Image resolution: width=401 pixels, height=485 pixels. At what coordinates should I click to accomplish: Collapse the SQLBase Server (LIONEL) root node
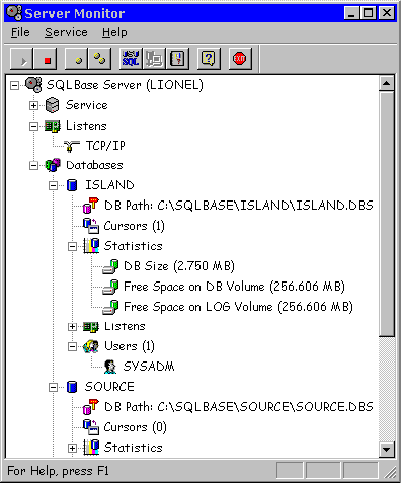point(14,85)
